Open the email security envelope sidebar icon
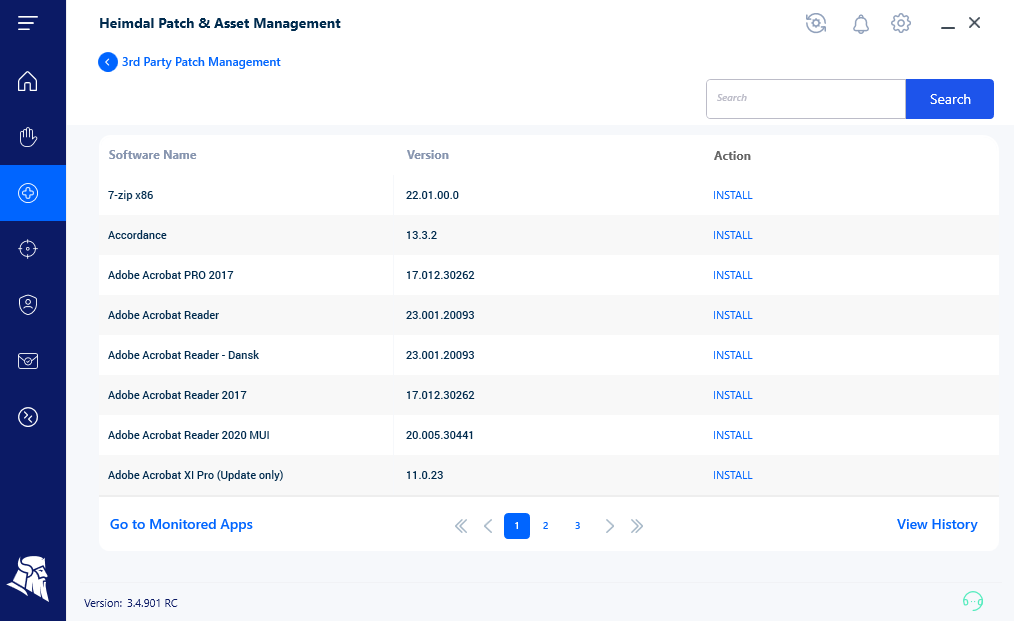Viewport: 1014px width, 621px height. click(28, 361)
